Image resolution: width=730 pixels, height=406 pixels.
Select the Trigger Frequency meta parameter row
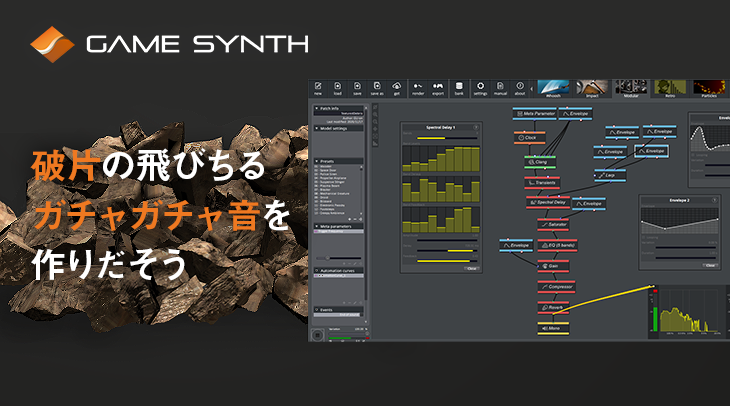[x=338, y=231]
